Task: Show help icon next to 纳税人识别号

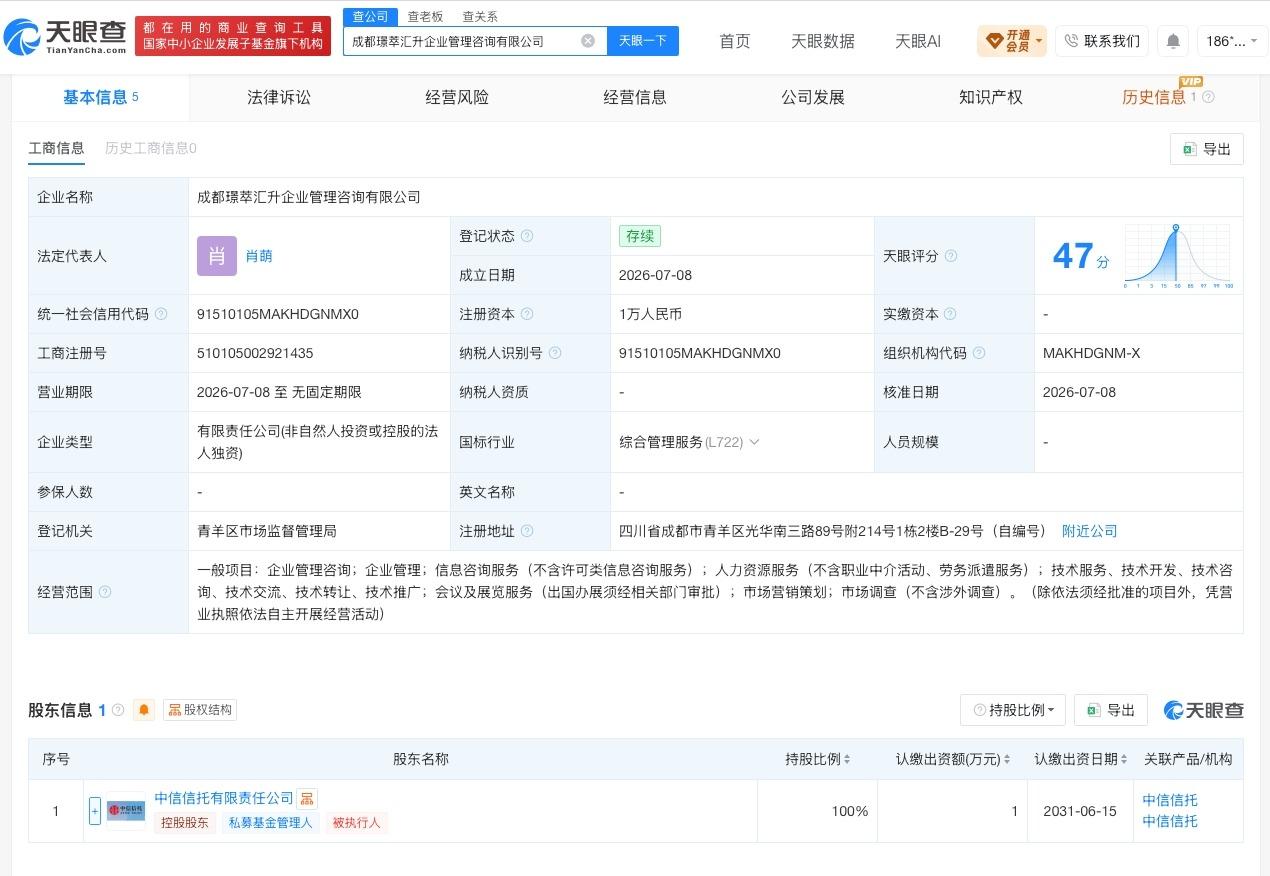Action: coord(555,353)
